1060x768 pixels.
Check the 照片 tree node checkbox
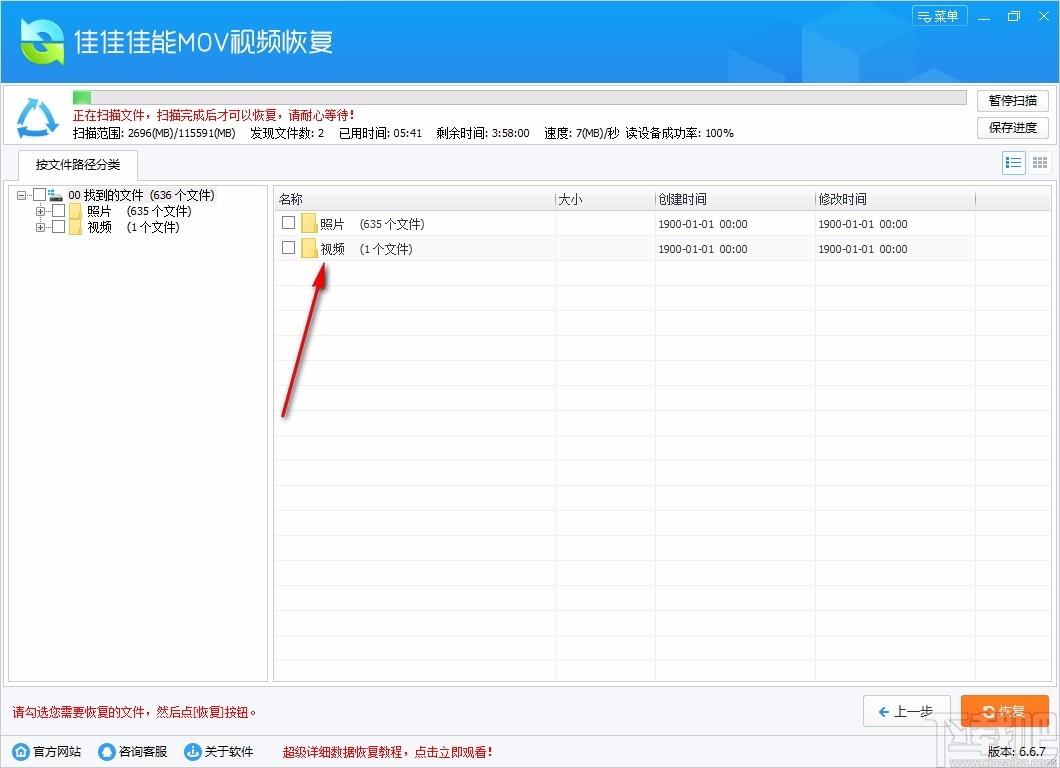(58, 210)
